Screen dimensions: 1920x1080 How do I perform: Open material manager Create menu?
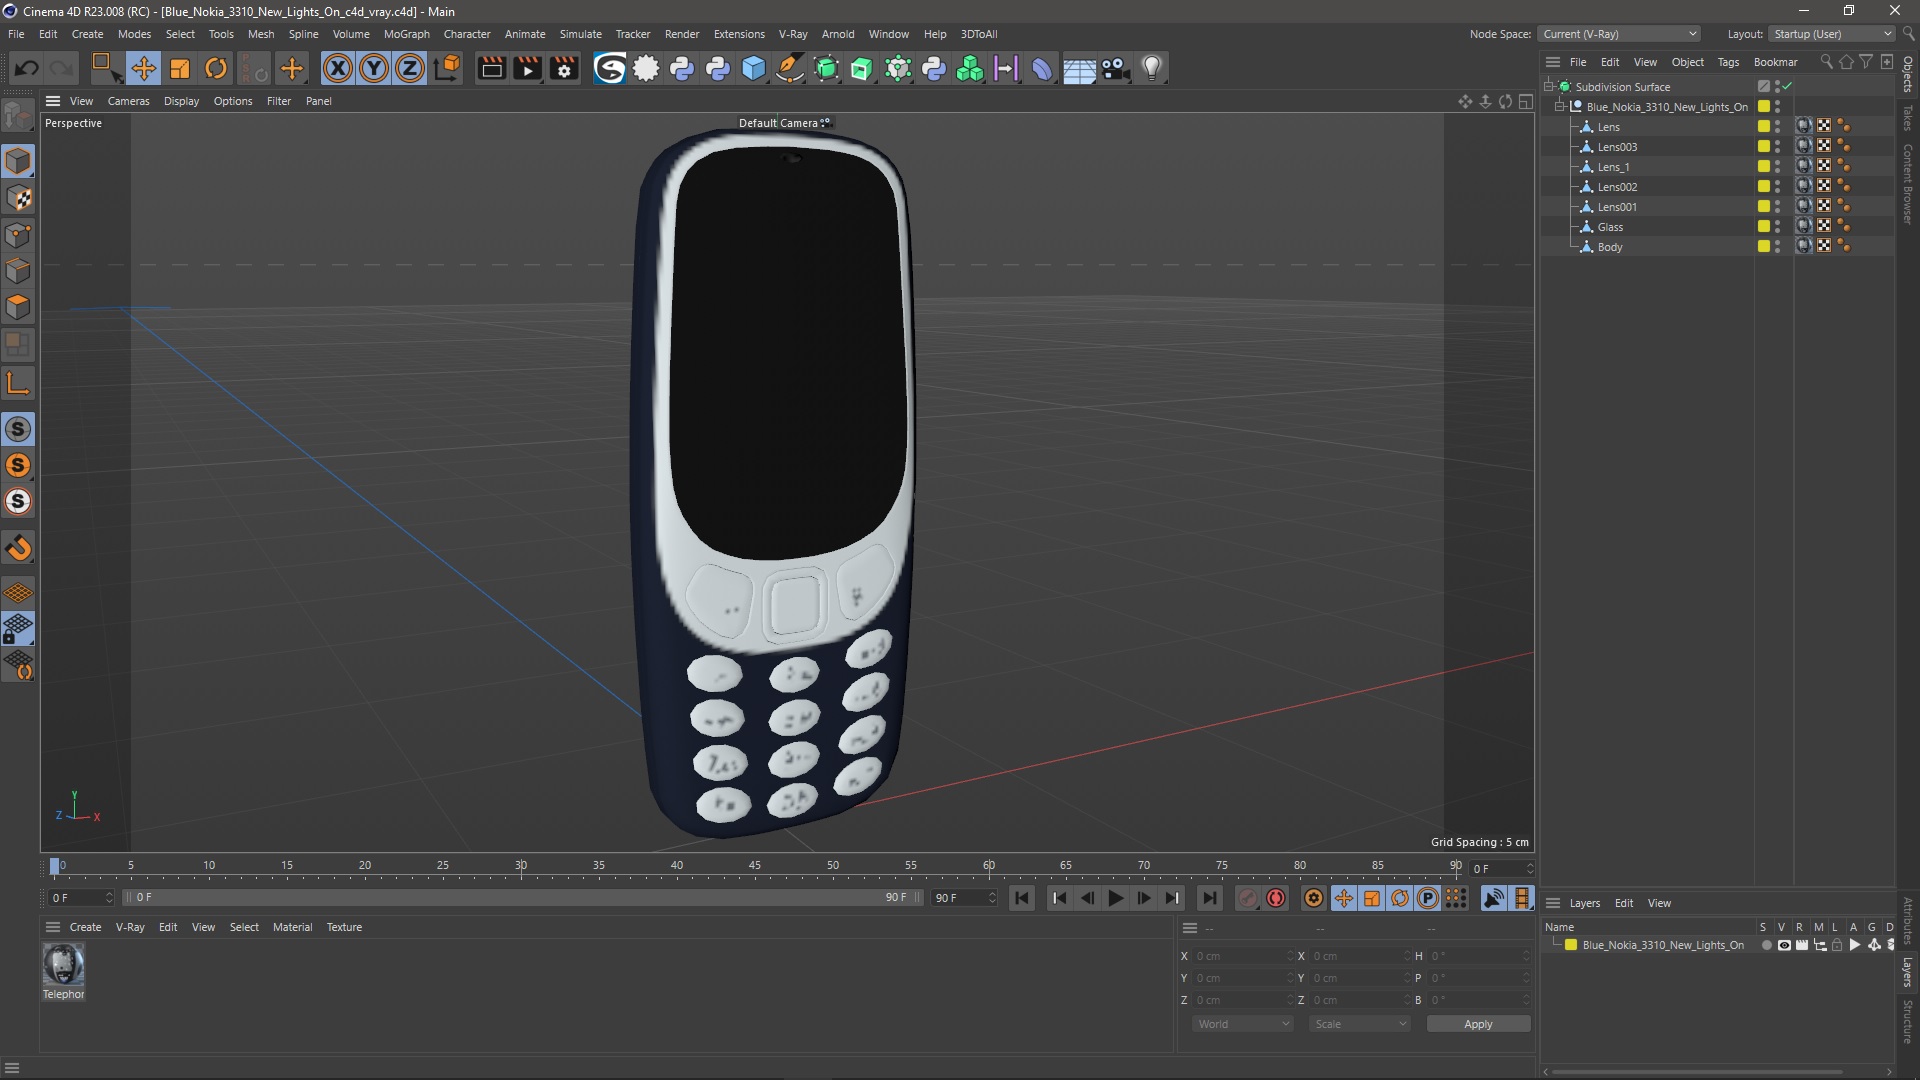[x=85, y=927]
